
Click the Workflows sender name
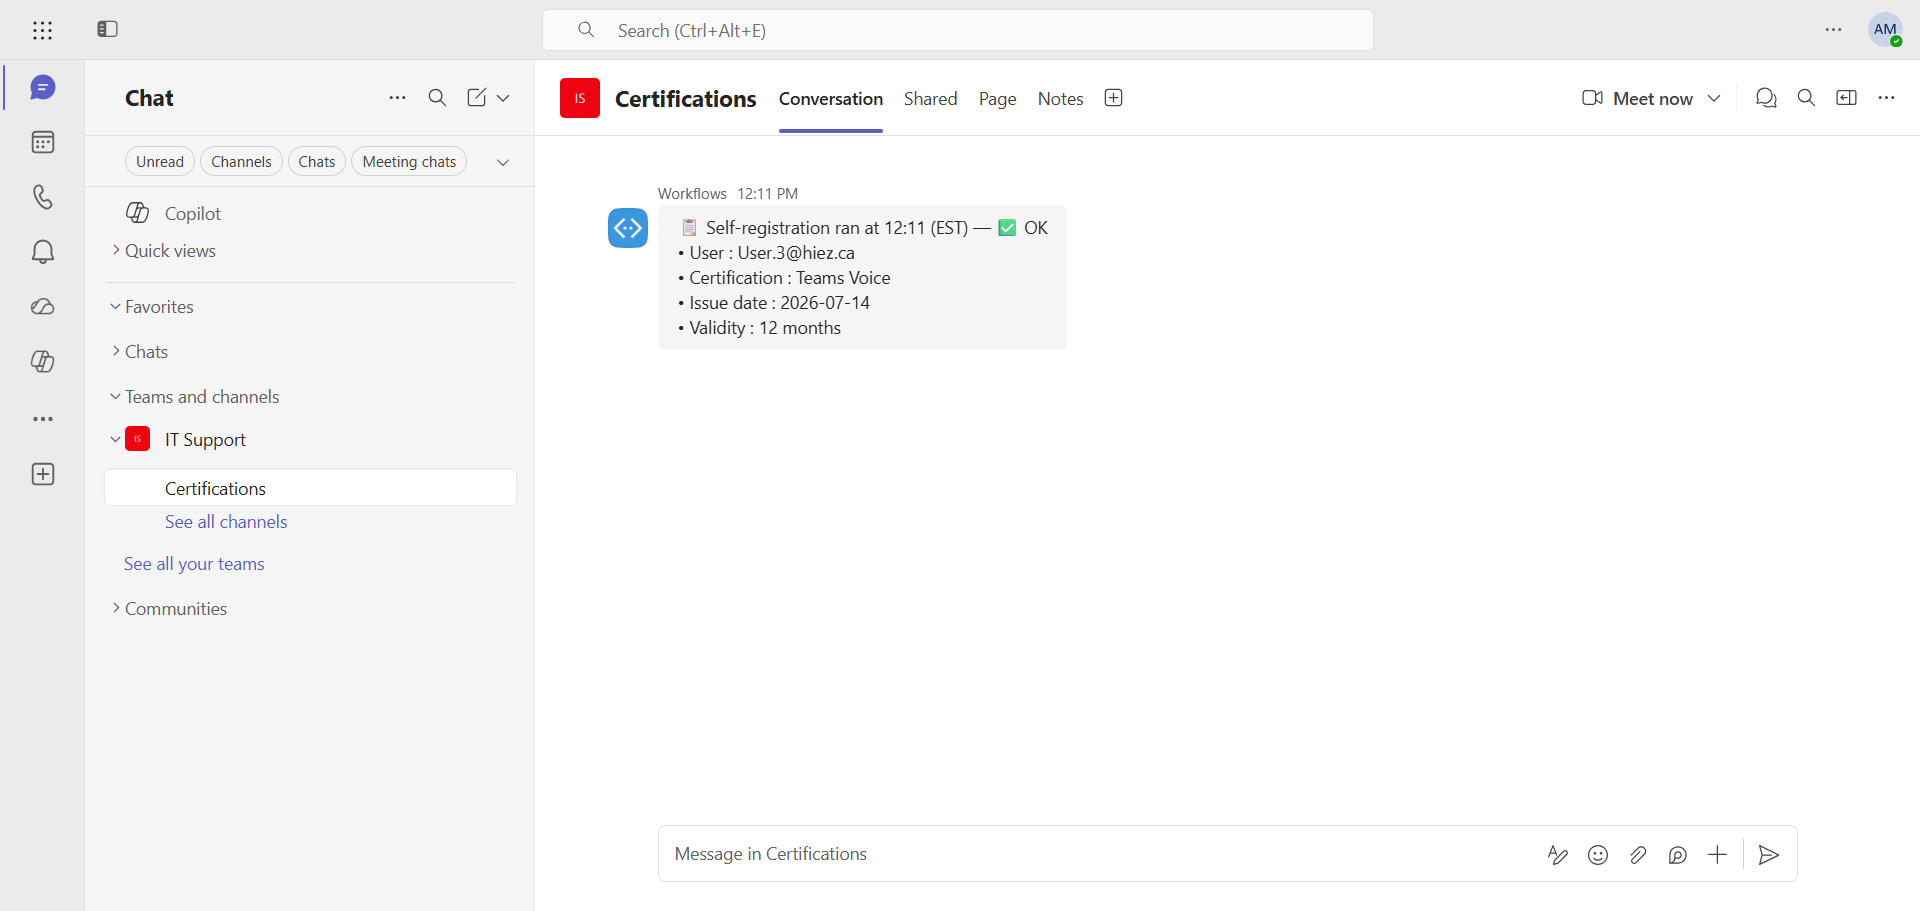[692, 194]
